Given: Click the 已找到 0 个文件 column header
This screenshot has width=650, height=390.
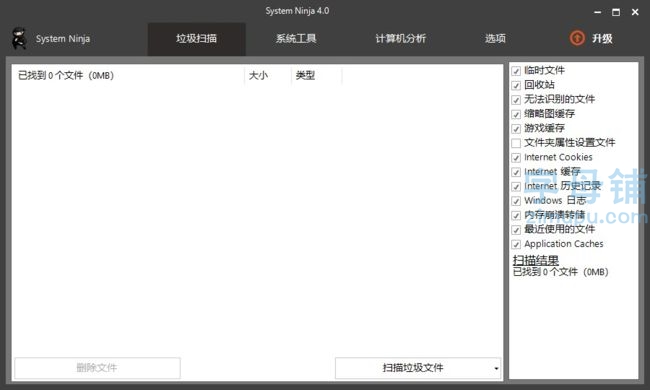Looking at the screenshot, I should coord(128,75).
